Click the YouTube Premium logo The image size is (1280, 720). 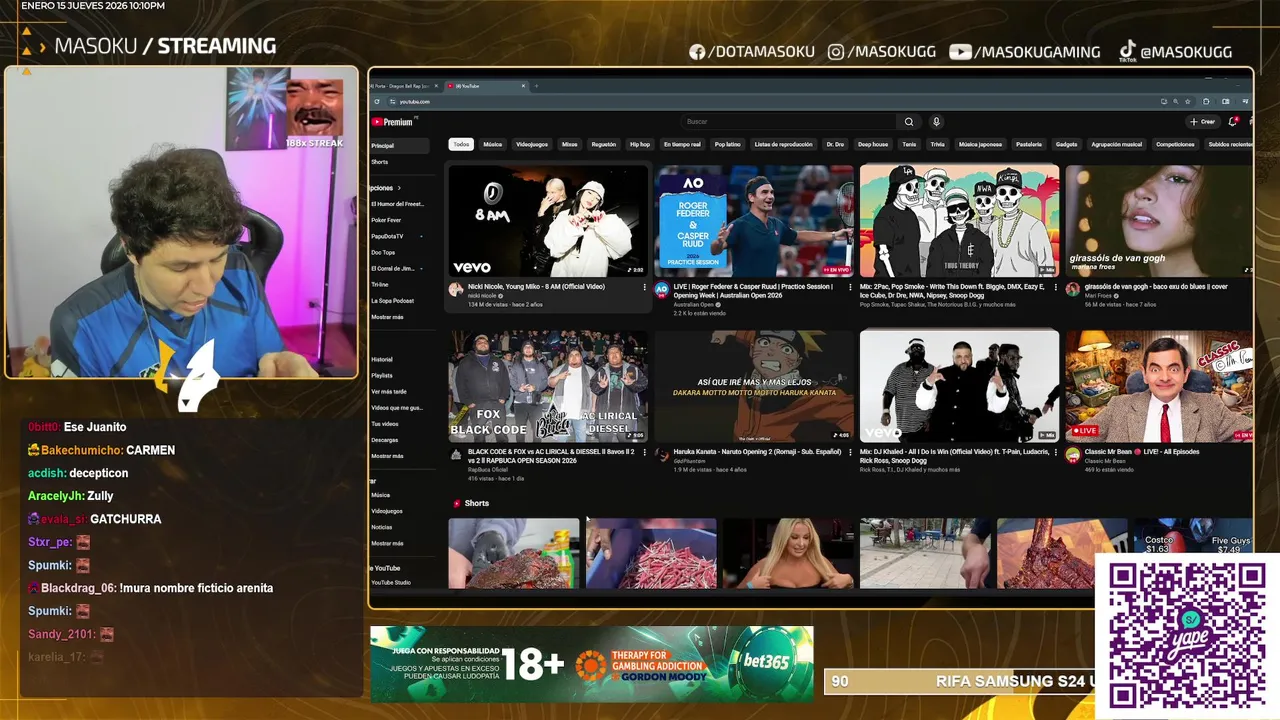(x=392, y=122)
